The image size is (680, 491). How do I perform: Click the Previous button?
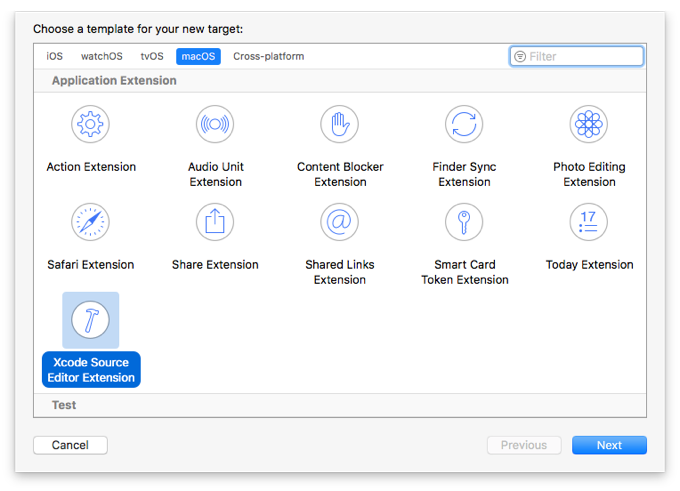pyautogui.click(x=524, y=445)
